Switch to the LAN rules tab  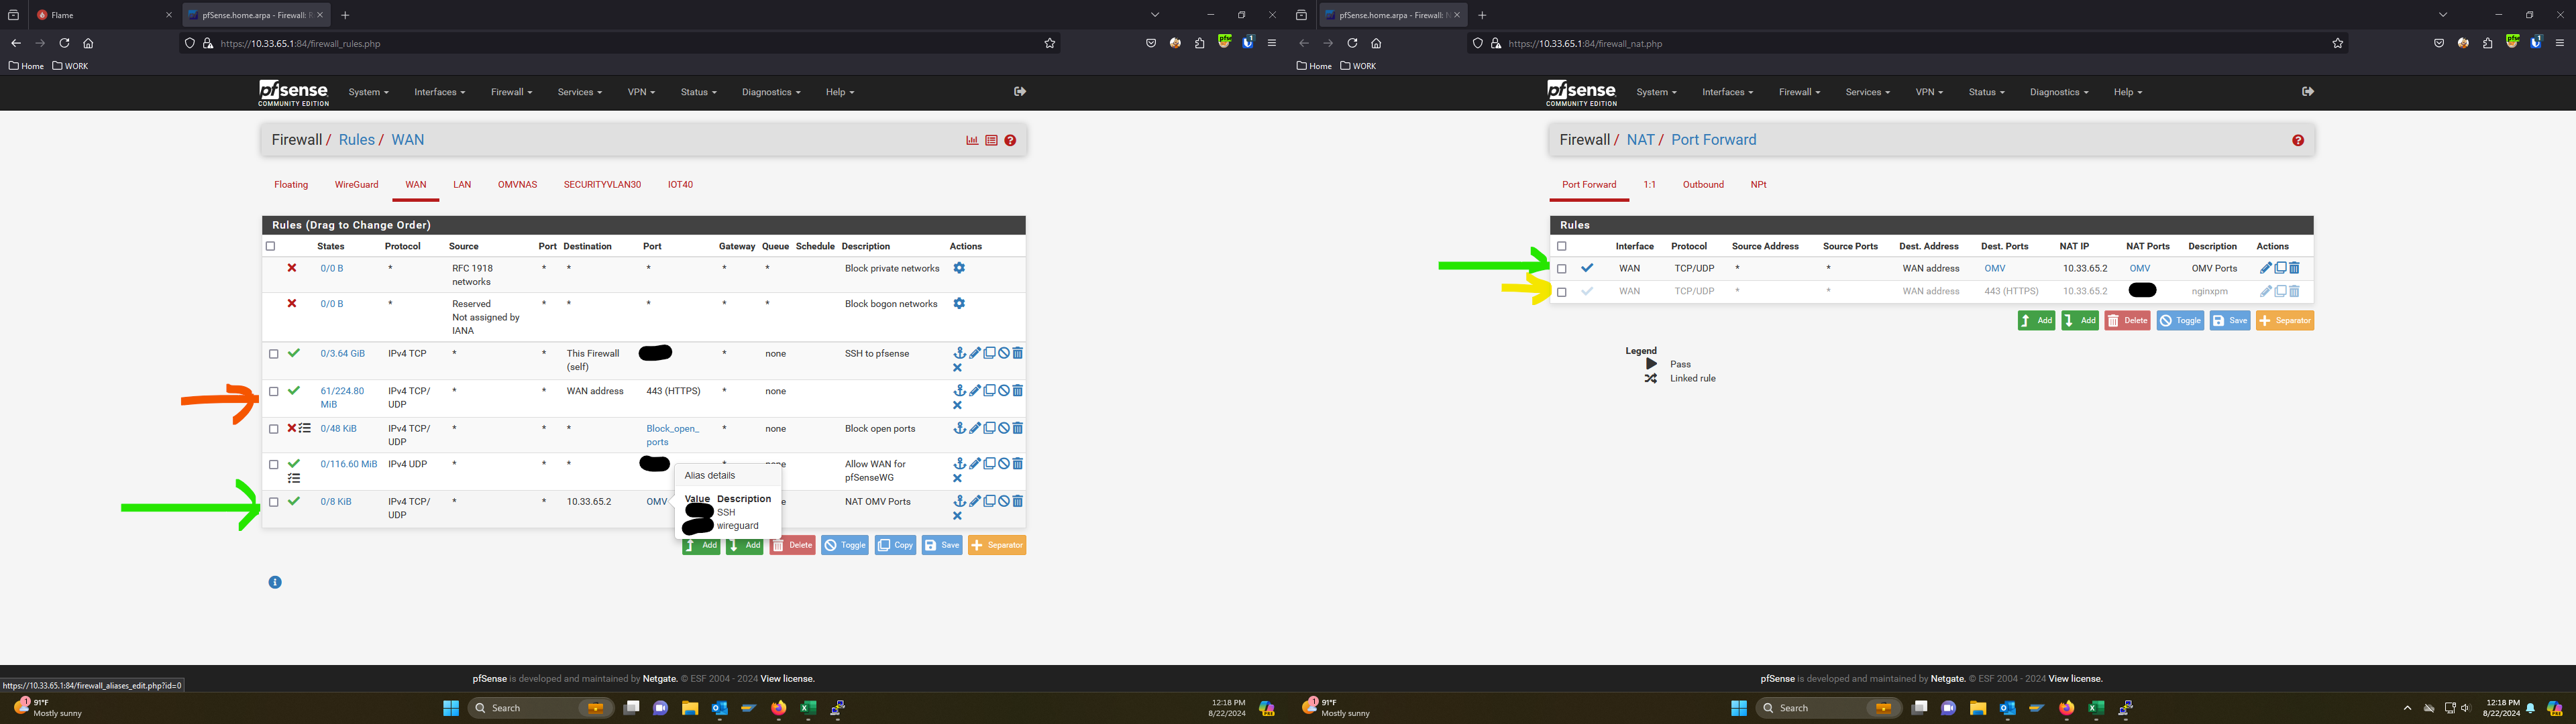(x=462, y=185)
